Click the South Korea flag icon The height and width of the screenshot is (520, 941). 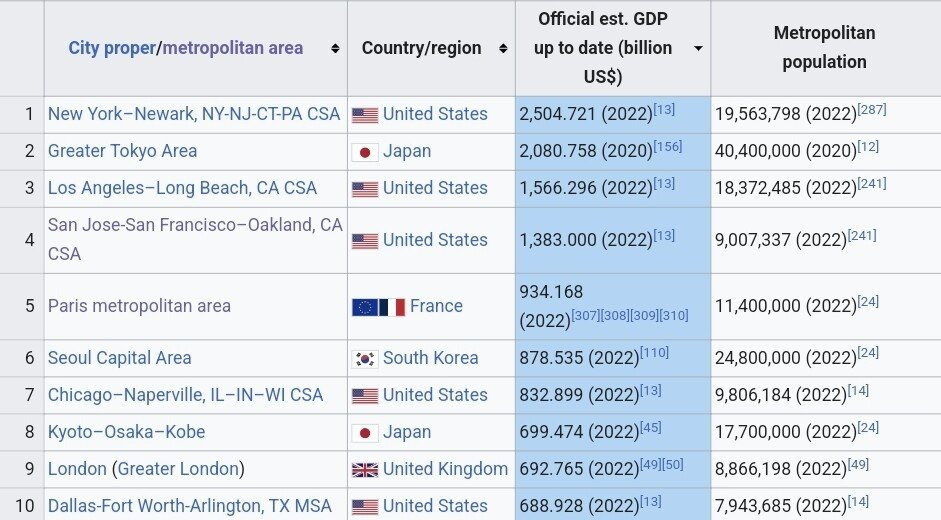pos(365,358)
